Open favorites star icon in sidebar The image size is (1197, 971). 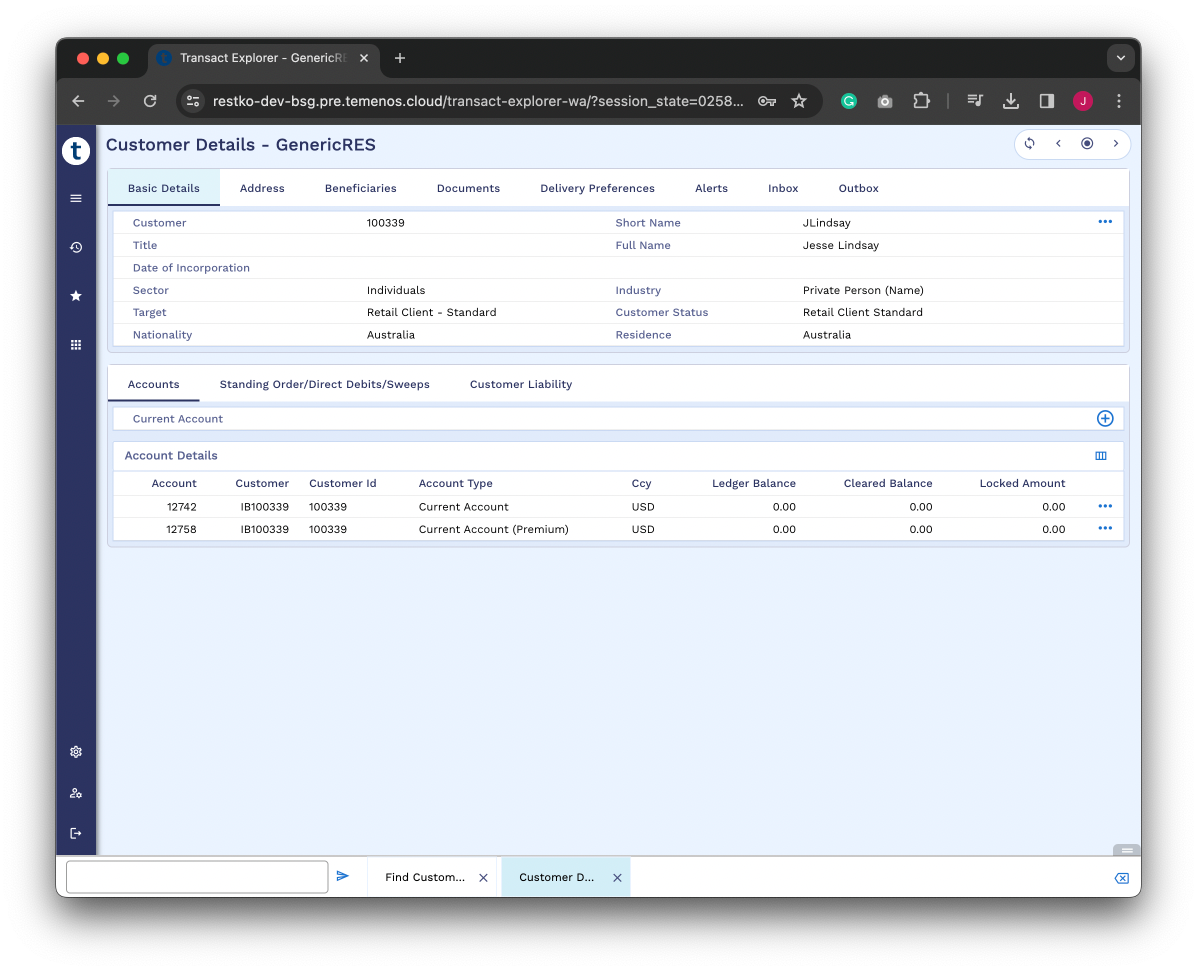coord(76,296)
